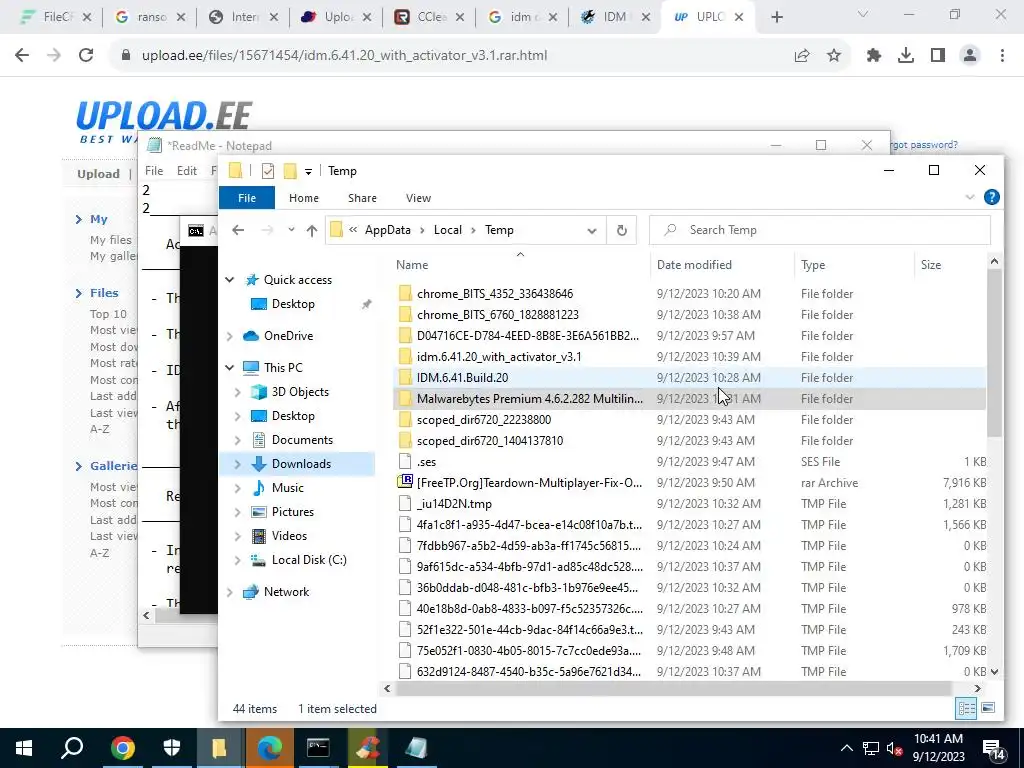
Task: Open a new Chrome tab with plus
Action: pyautogui.click(x=776, y=18)
